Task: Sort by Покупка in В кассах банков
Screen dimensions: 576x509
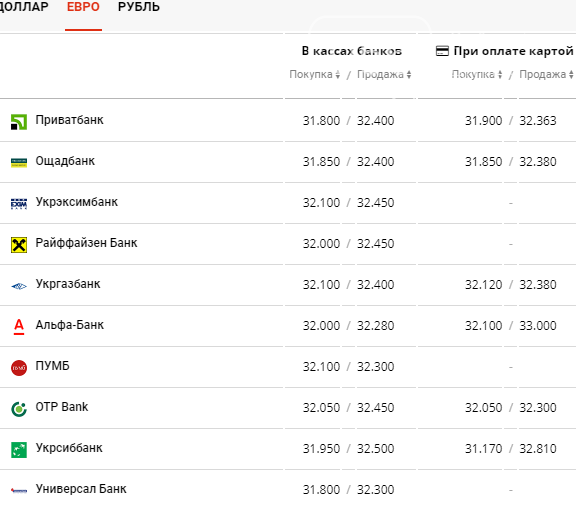Action: coord(314,75)
